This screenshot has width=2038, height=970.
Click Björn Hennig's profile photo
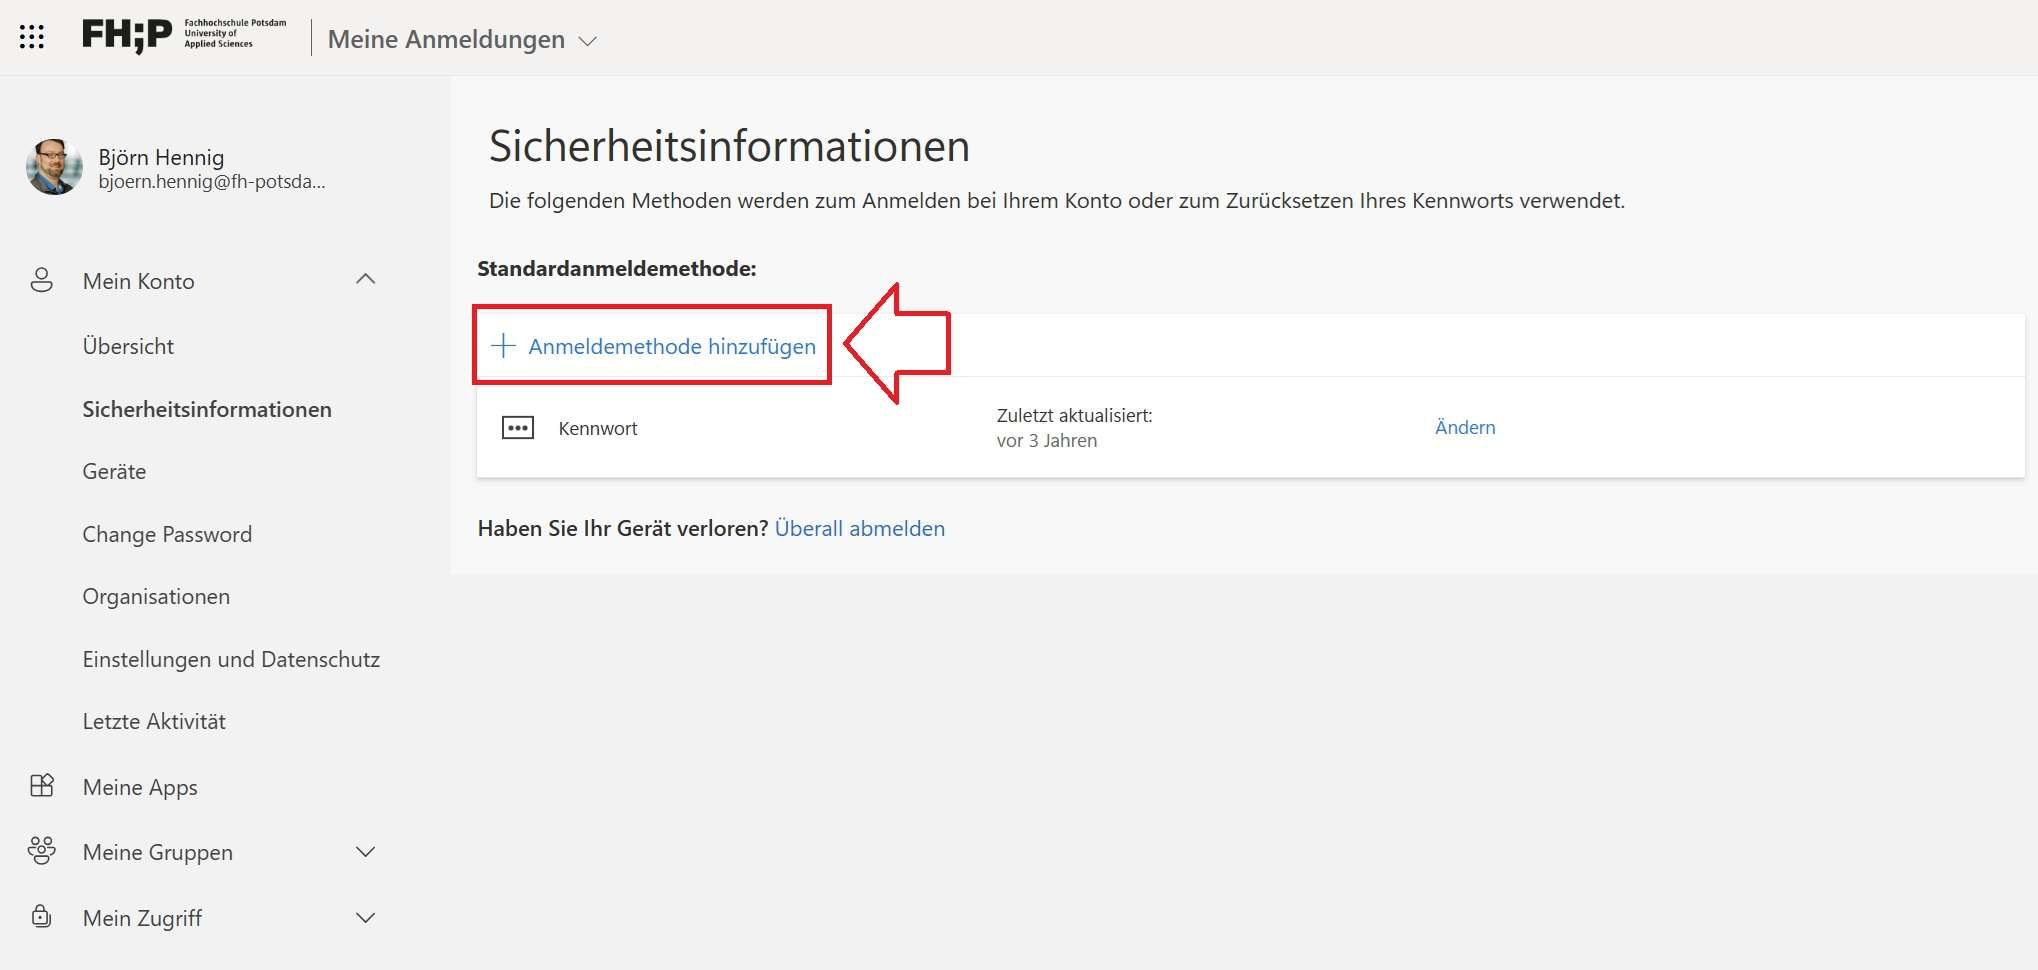(54, 167)
